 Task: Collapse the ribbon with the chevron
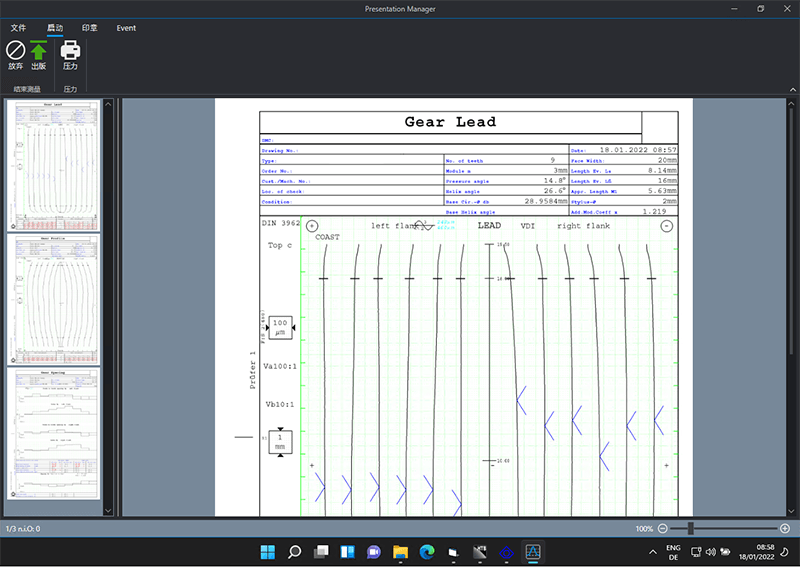(792, 90)
